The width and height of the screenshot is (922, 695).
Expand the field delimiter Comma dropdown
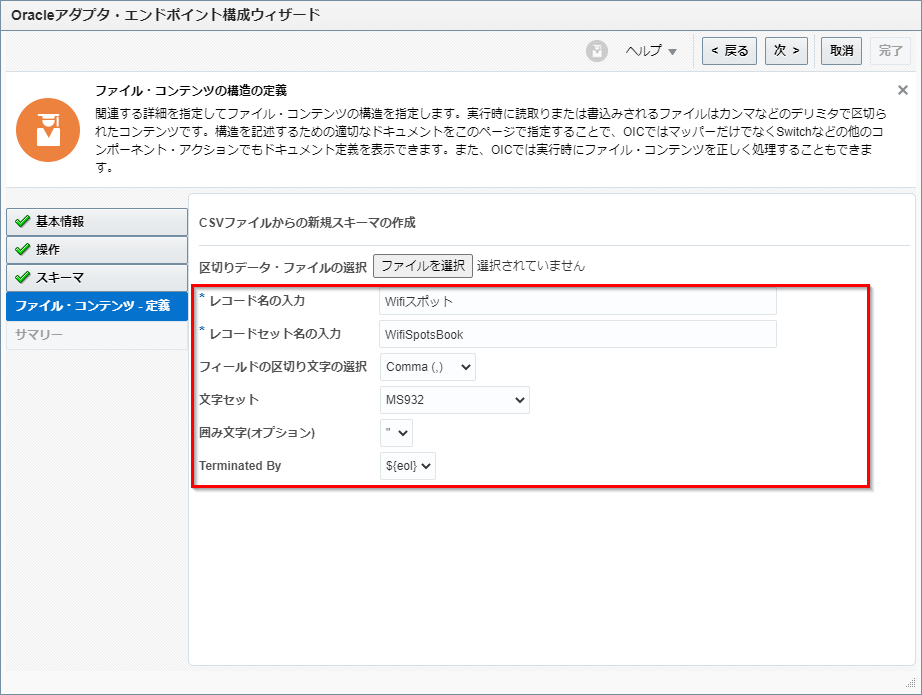click(x=428, y=367)
